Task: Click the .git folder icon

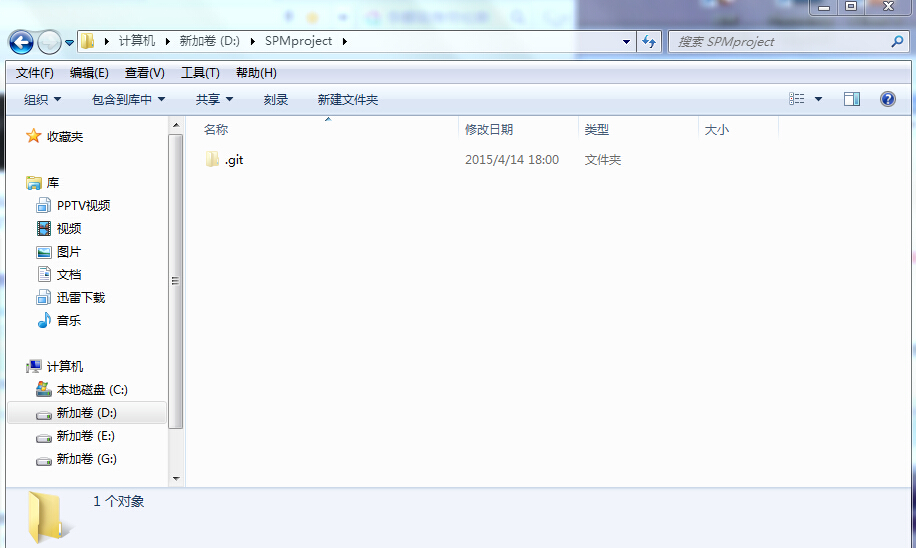Action: 212,159
